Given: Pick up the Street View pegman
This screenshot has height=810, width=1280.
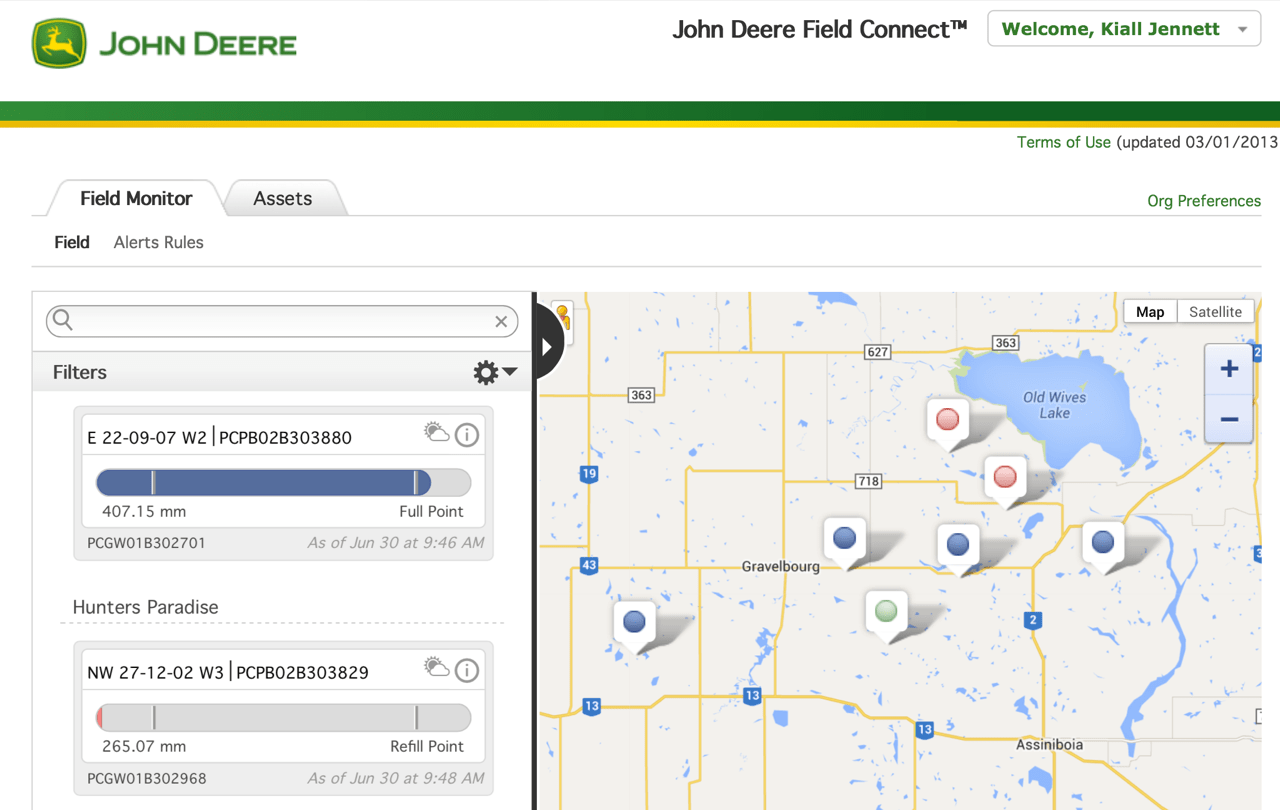Looking at the screenshot, I should (563, 318).
